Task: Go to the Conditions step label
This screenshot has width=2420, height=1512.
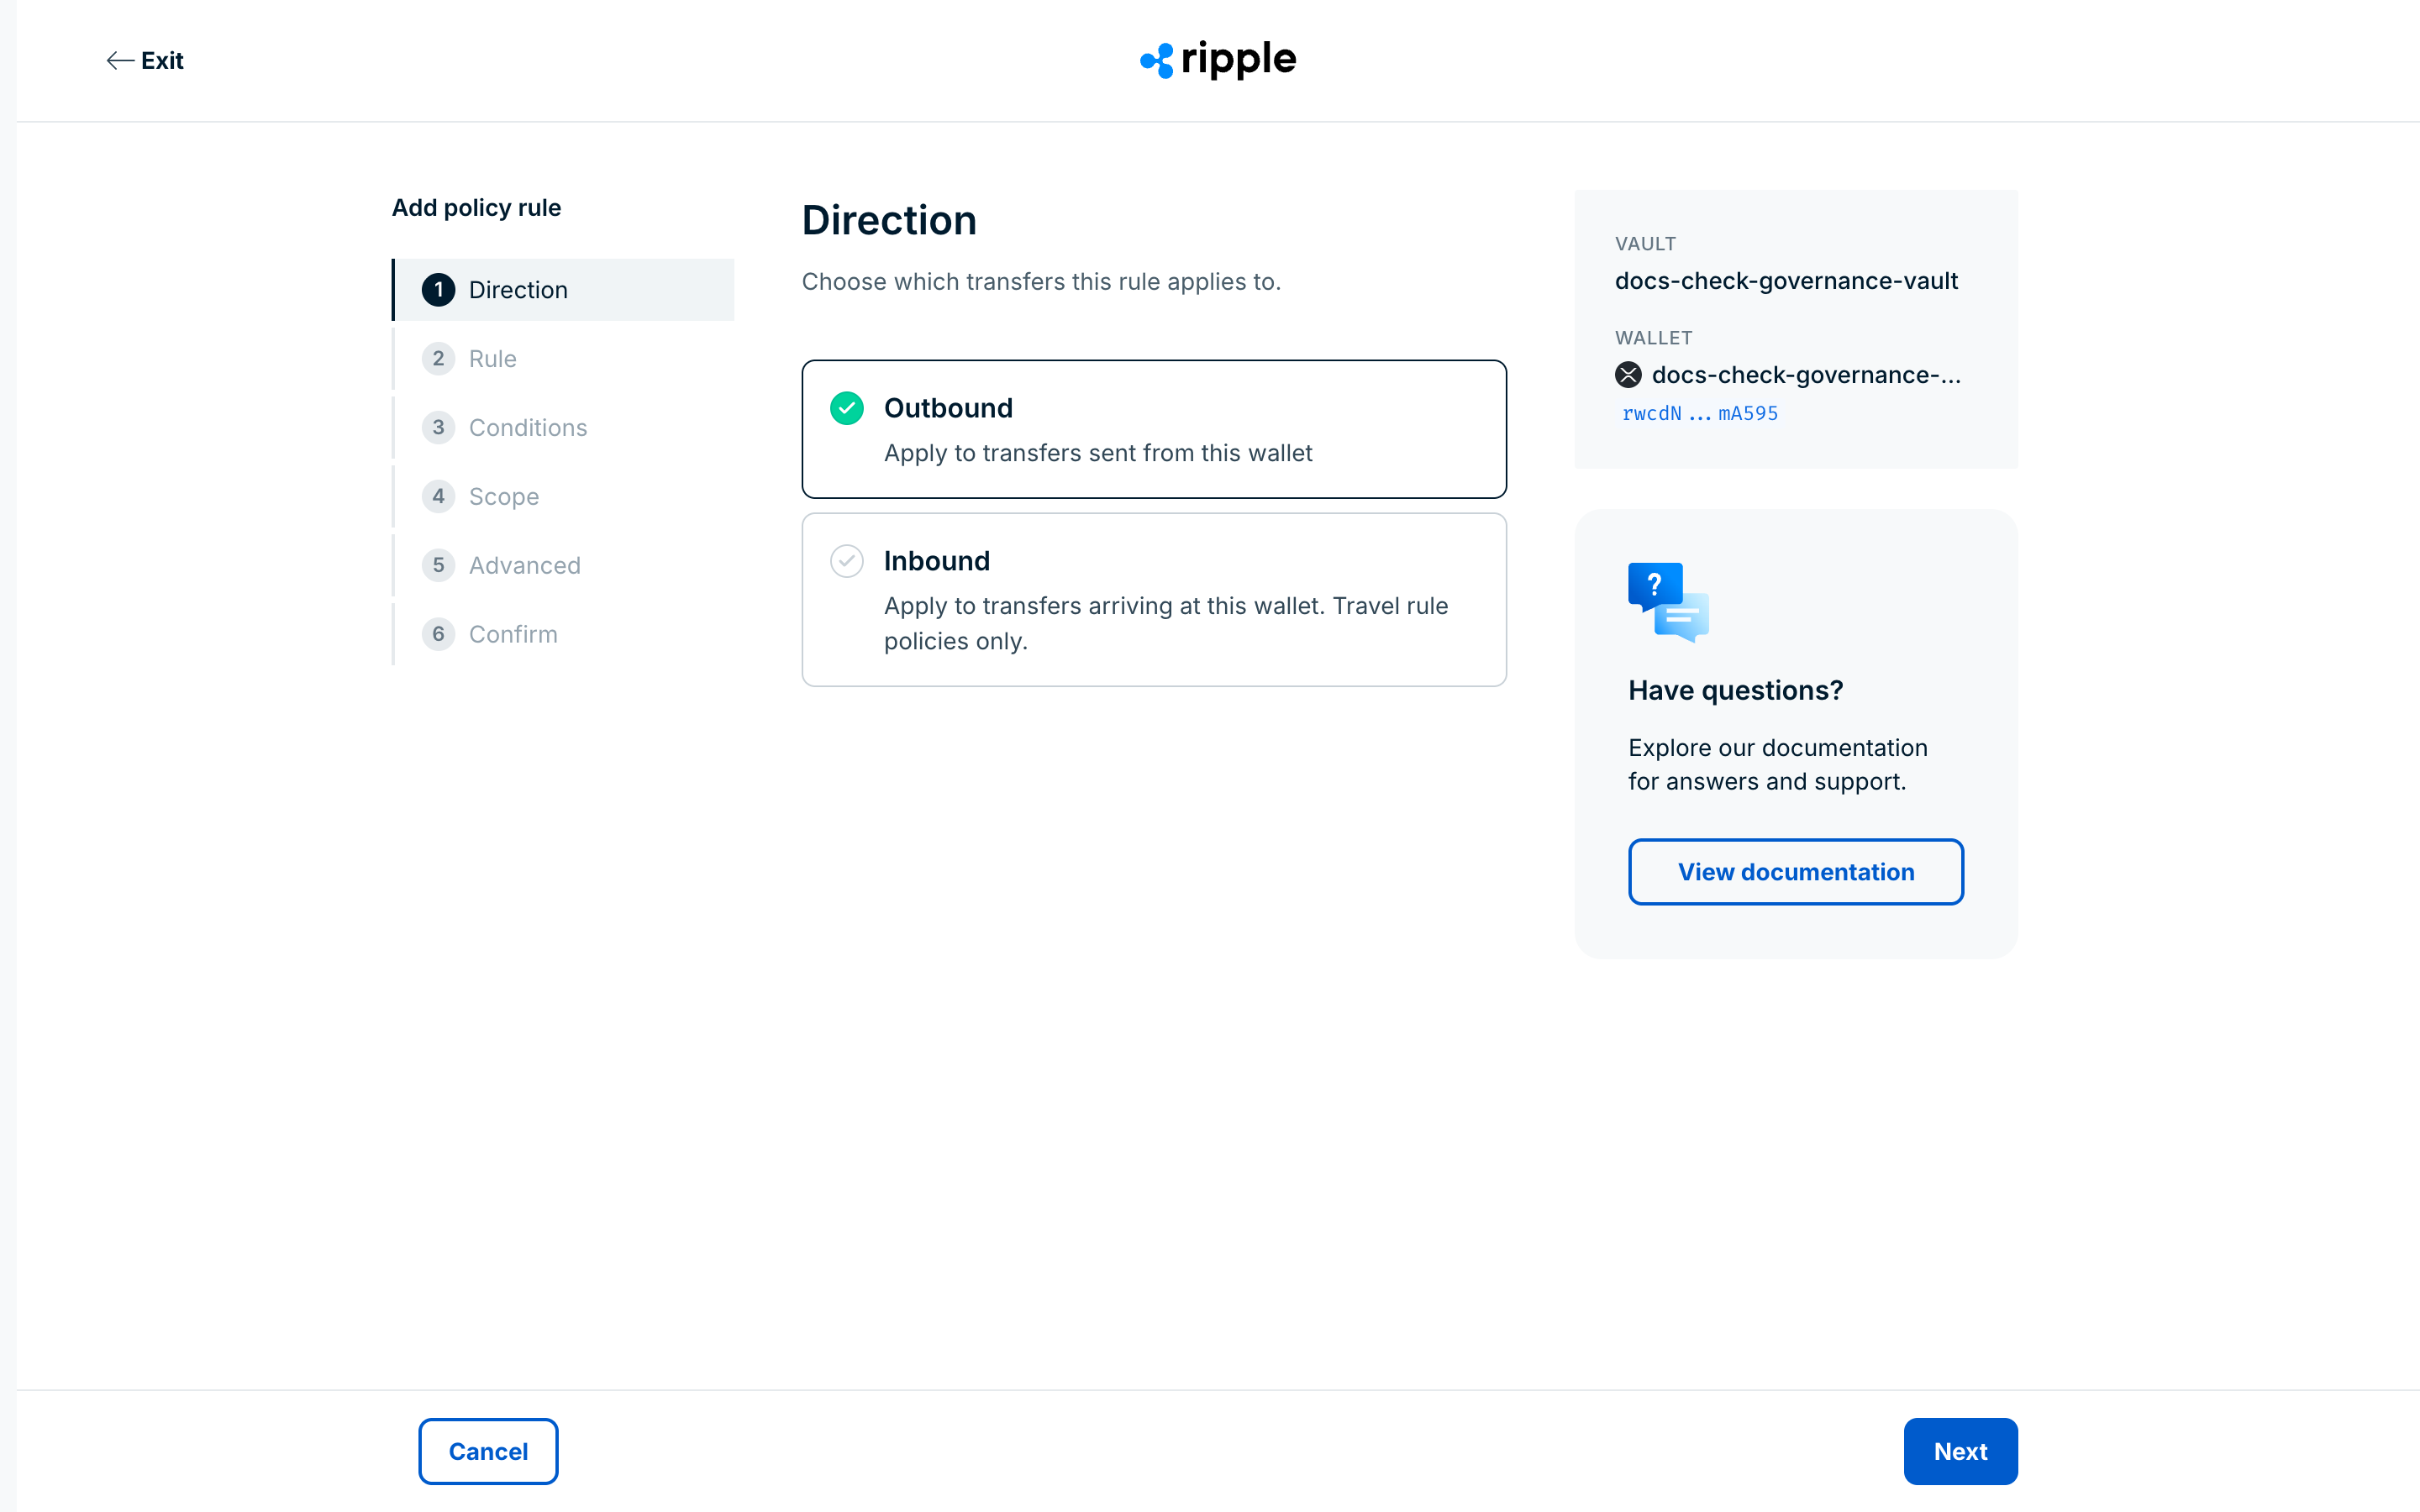Action: [x=528, y=428]
